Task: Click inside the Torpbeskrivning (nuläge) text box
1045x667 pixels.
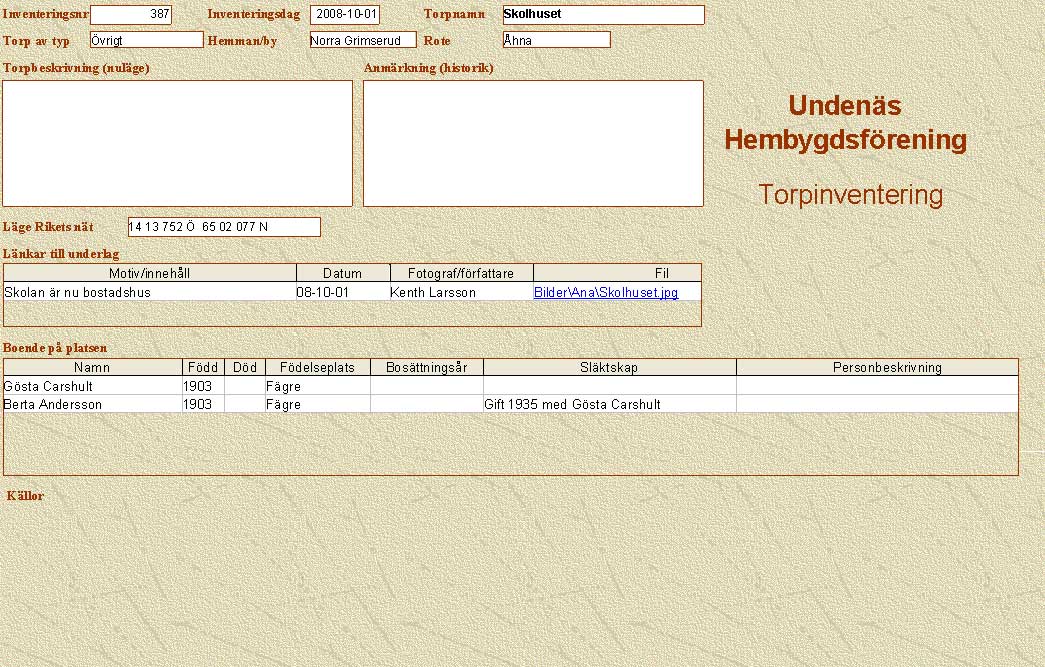Action: tap(178, 143)
